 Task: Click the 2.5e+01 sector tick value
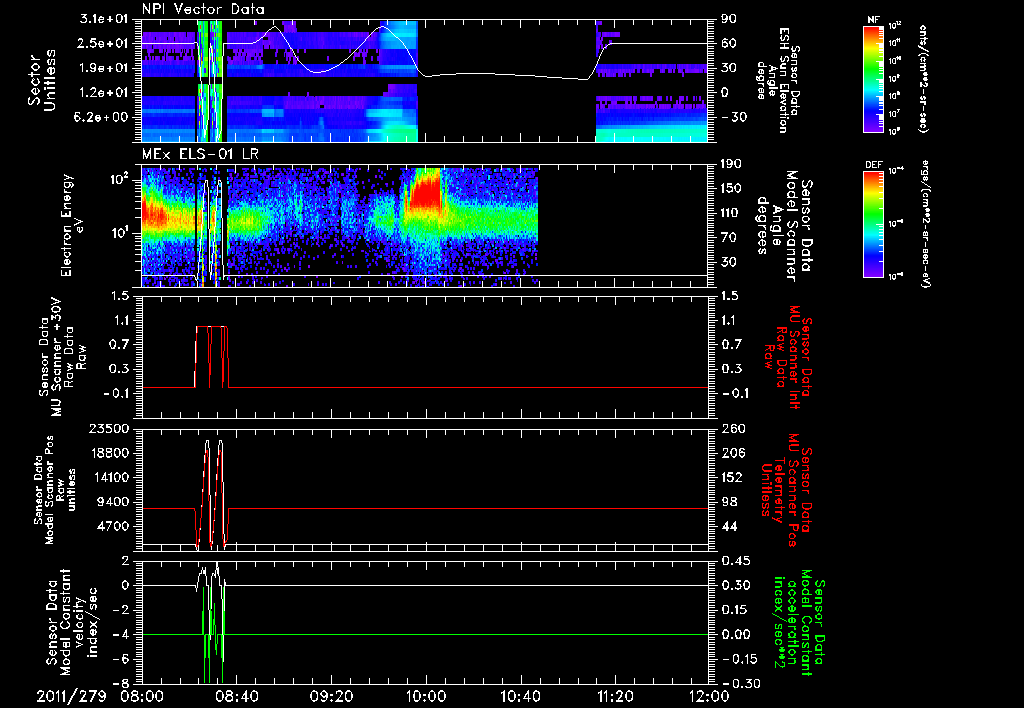102,43
